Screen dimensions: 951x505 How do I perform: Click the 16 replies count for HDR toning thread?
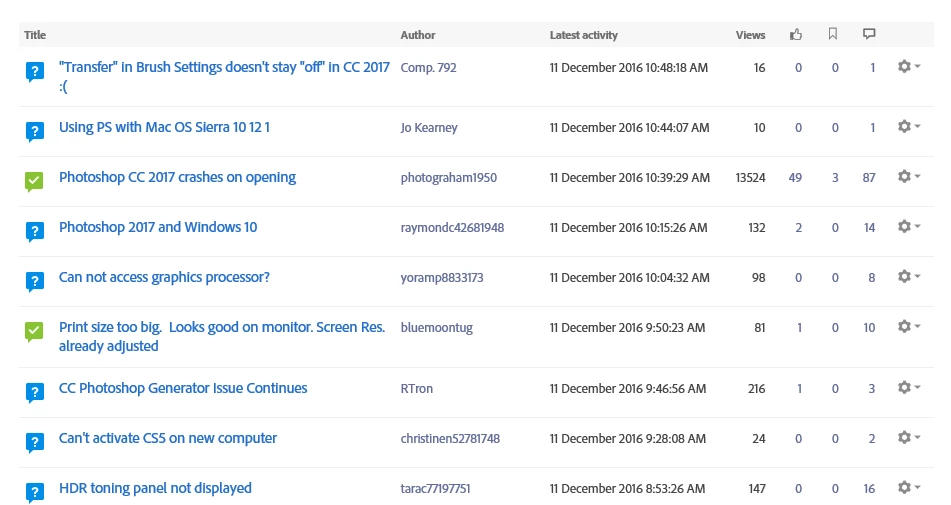coord(869,489)
